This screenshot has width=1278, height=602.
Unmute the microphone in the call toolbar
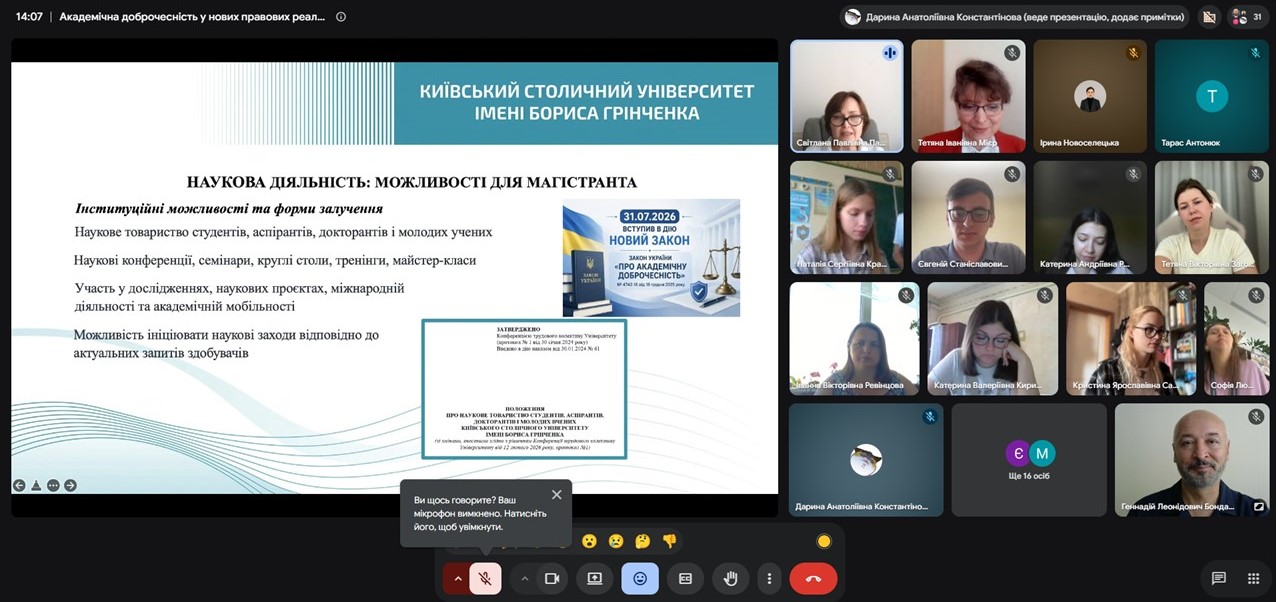pos(485,578)
